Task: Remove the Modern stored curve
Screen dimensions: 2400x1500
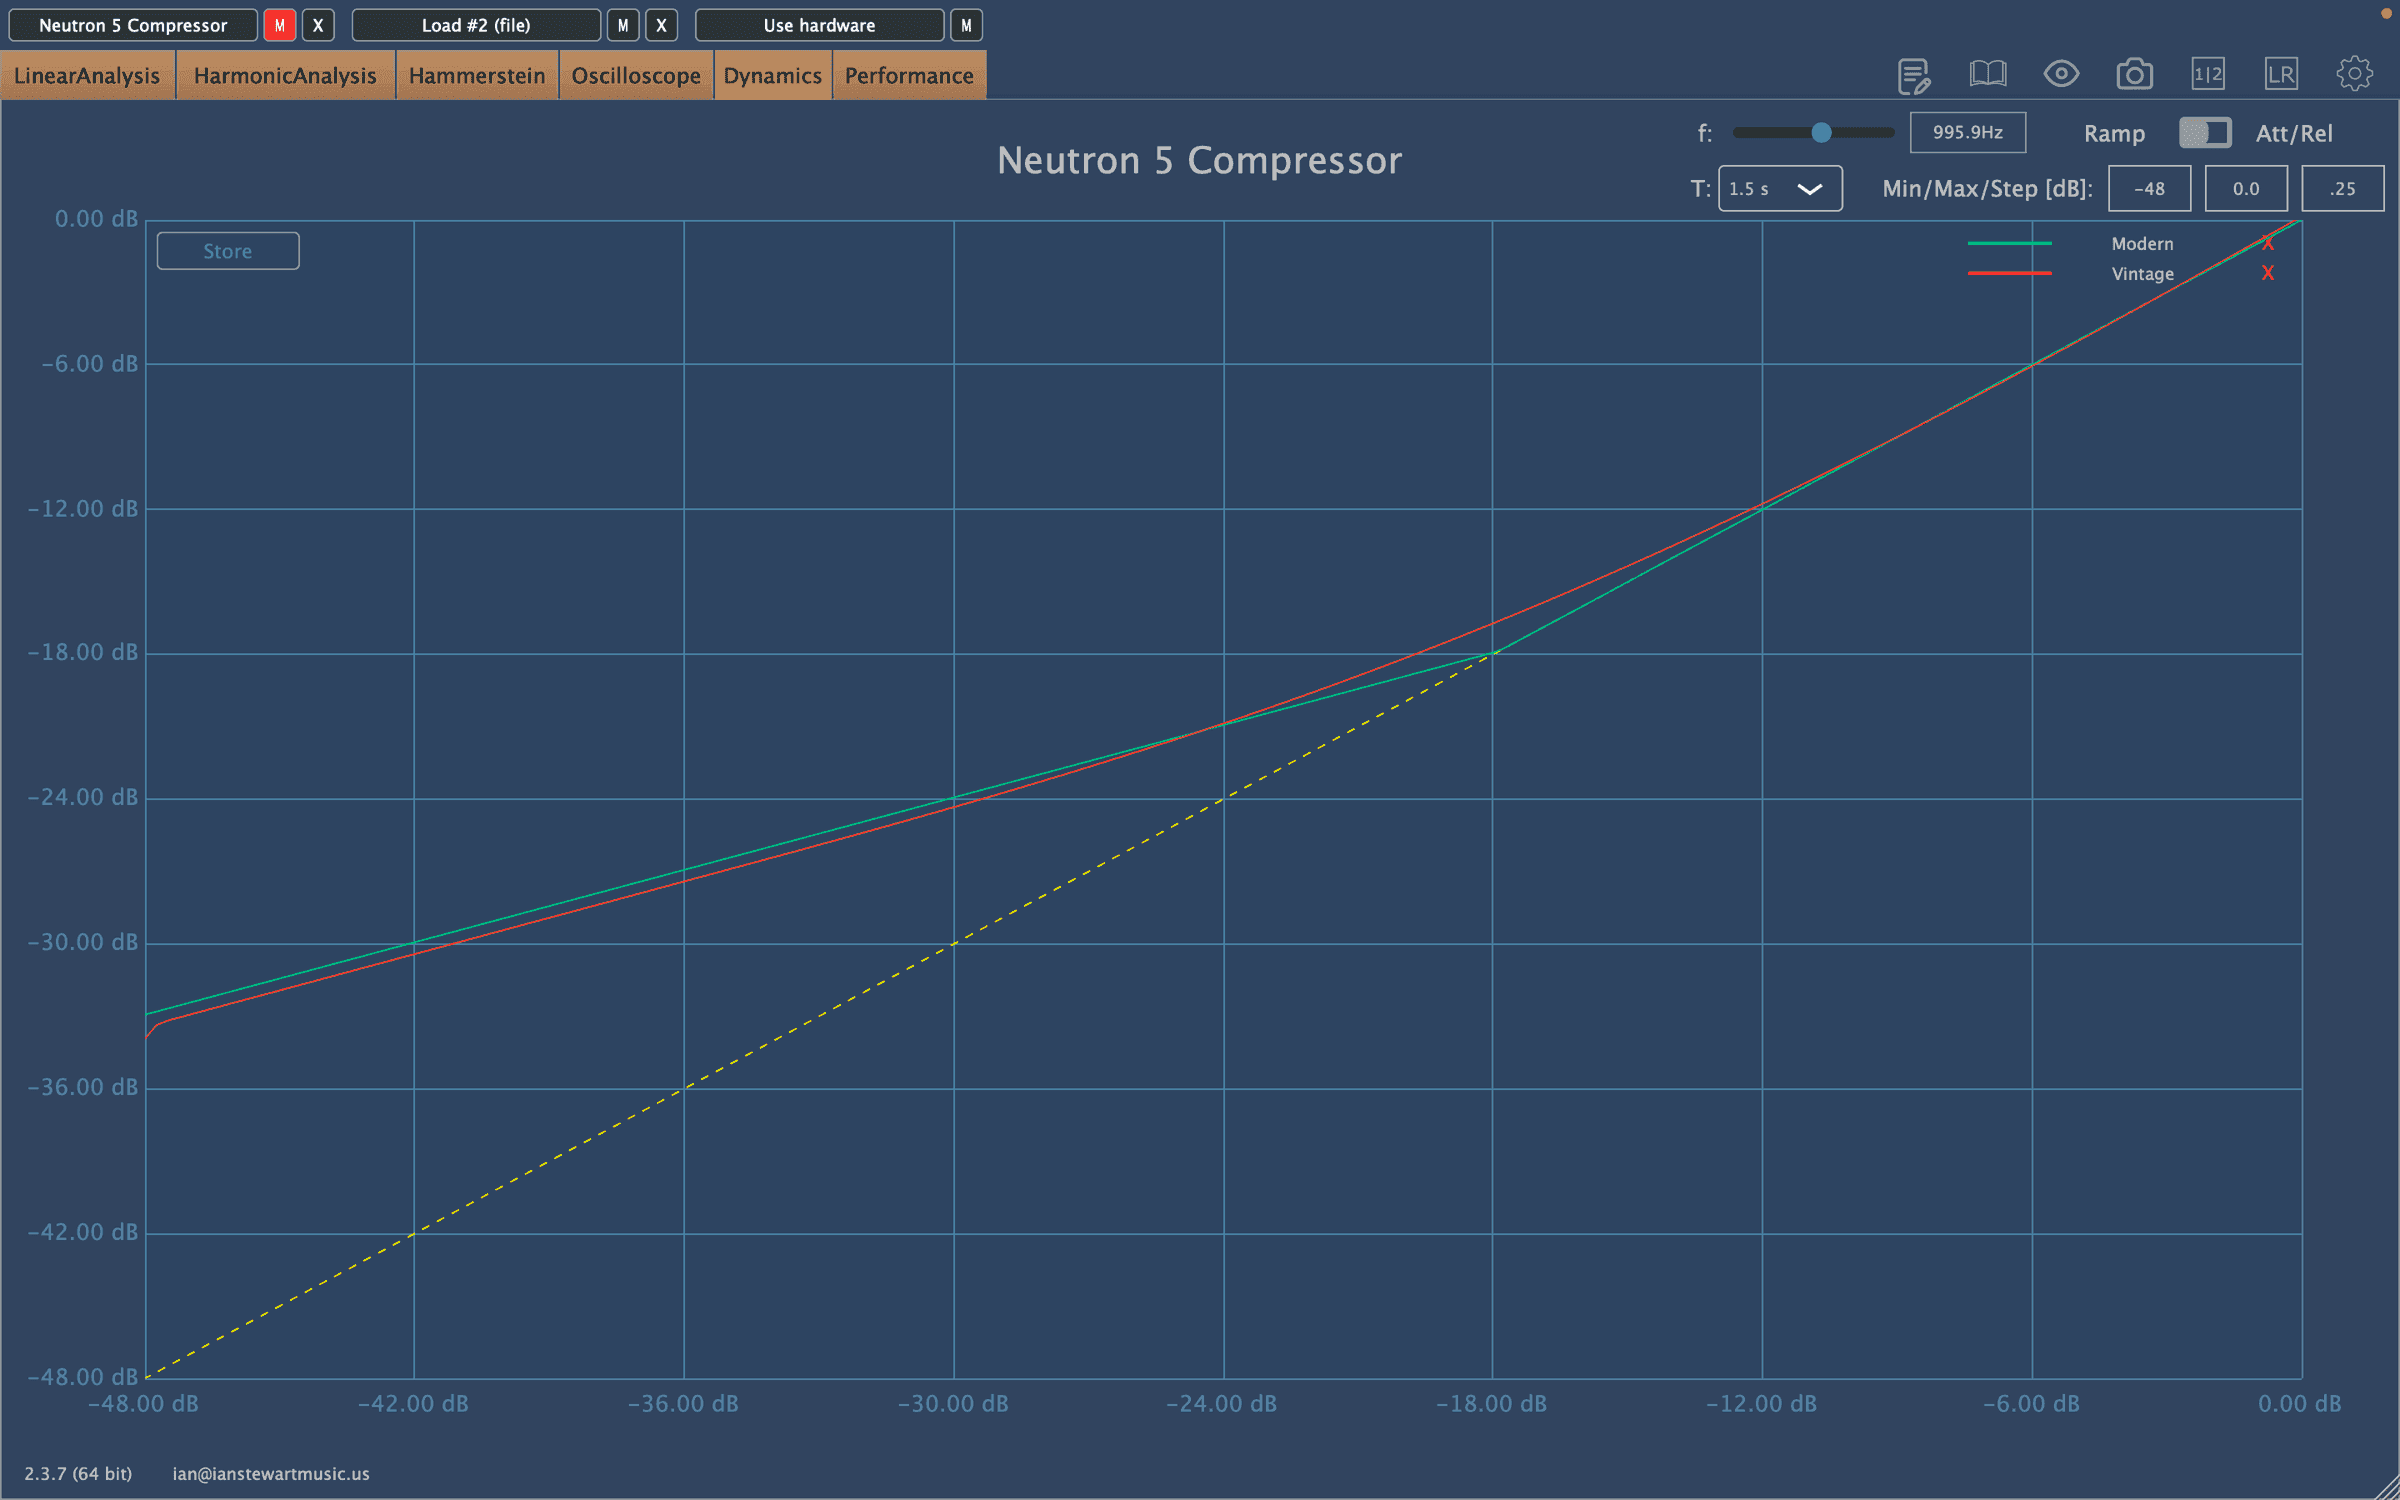Action: click(2268, 244)
